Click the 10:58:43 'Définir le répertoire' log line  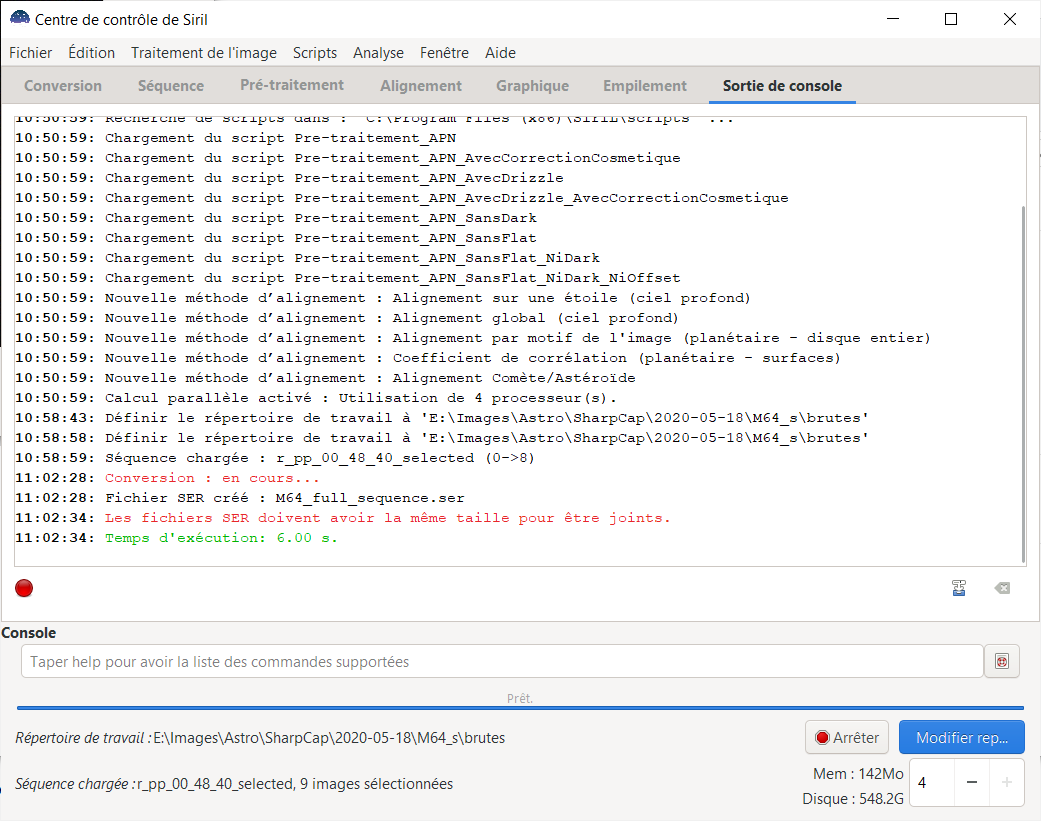pos(441,418)
